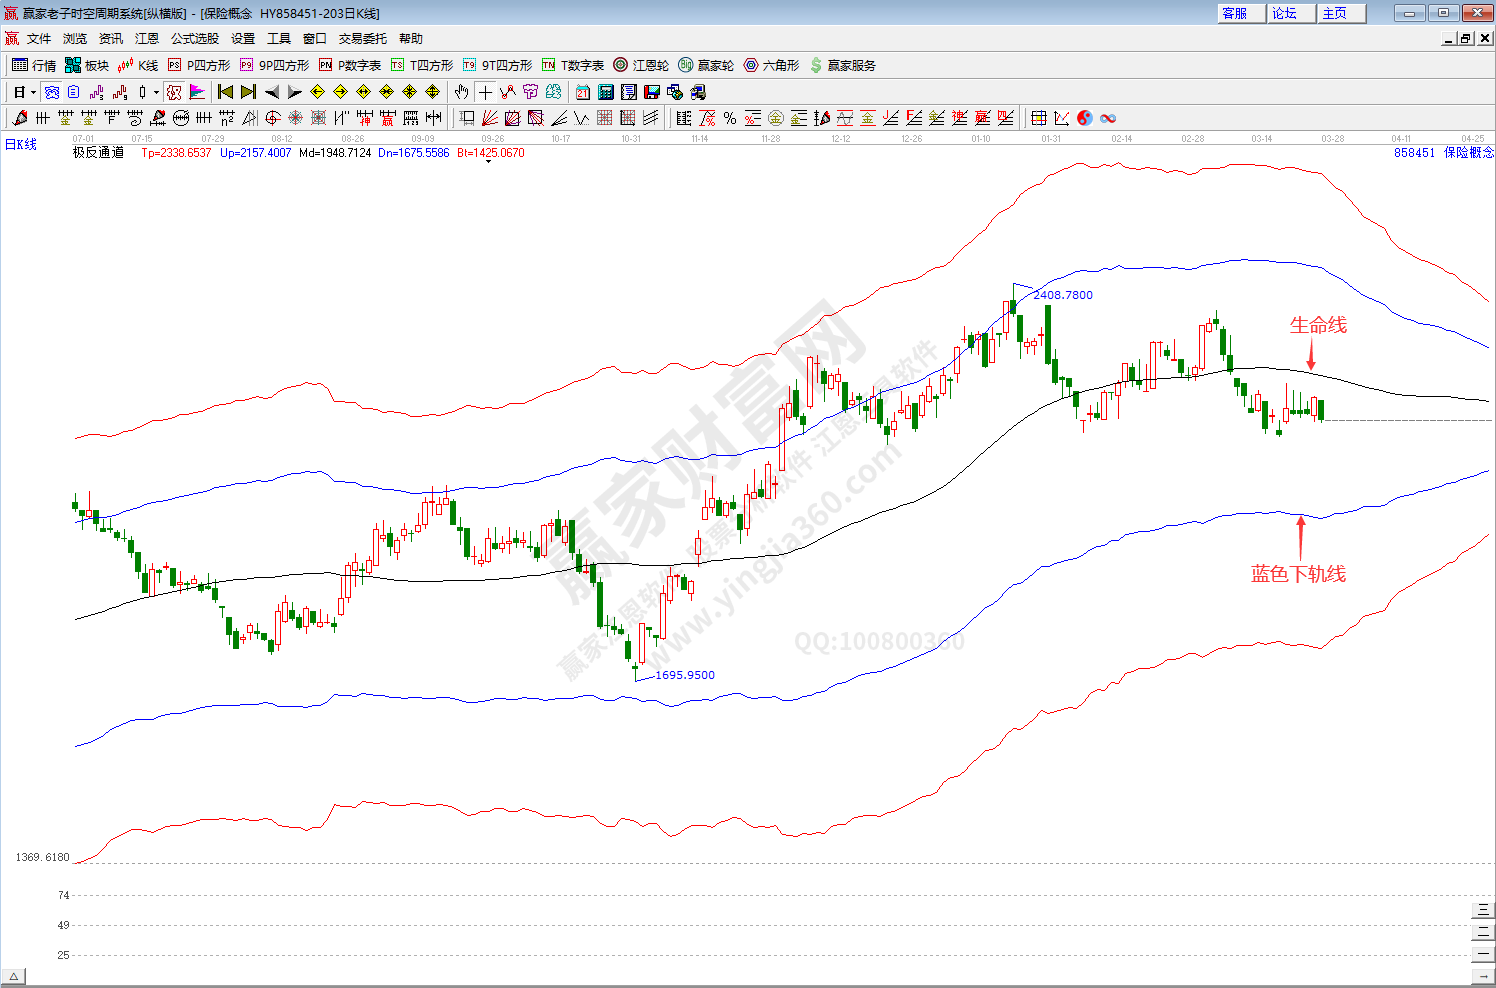
Task: Expand bottom-left triangle panel button
Action: (x=13, y=977)
